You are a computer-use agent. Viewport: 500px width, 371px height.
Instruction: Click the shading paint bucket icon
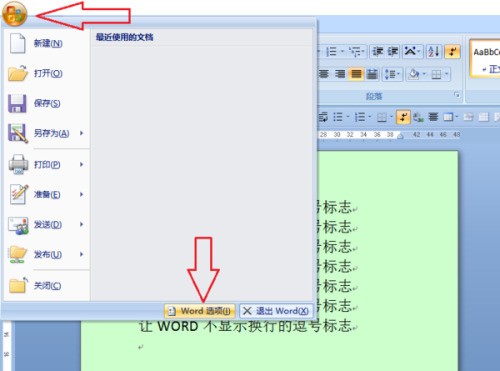(414, 74)
